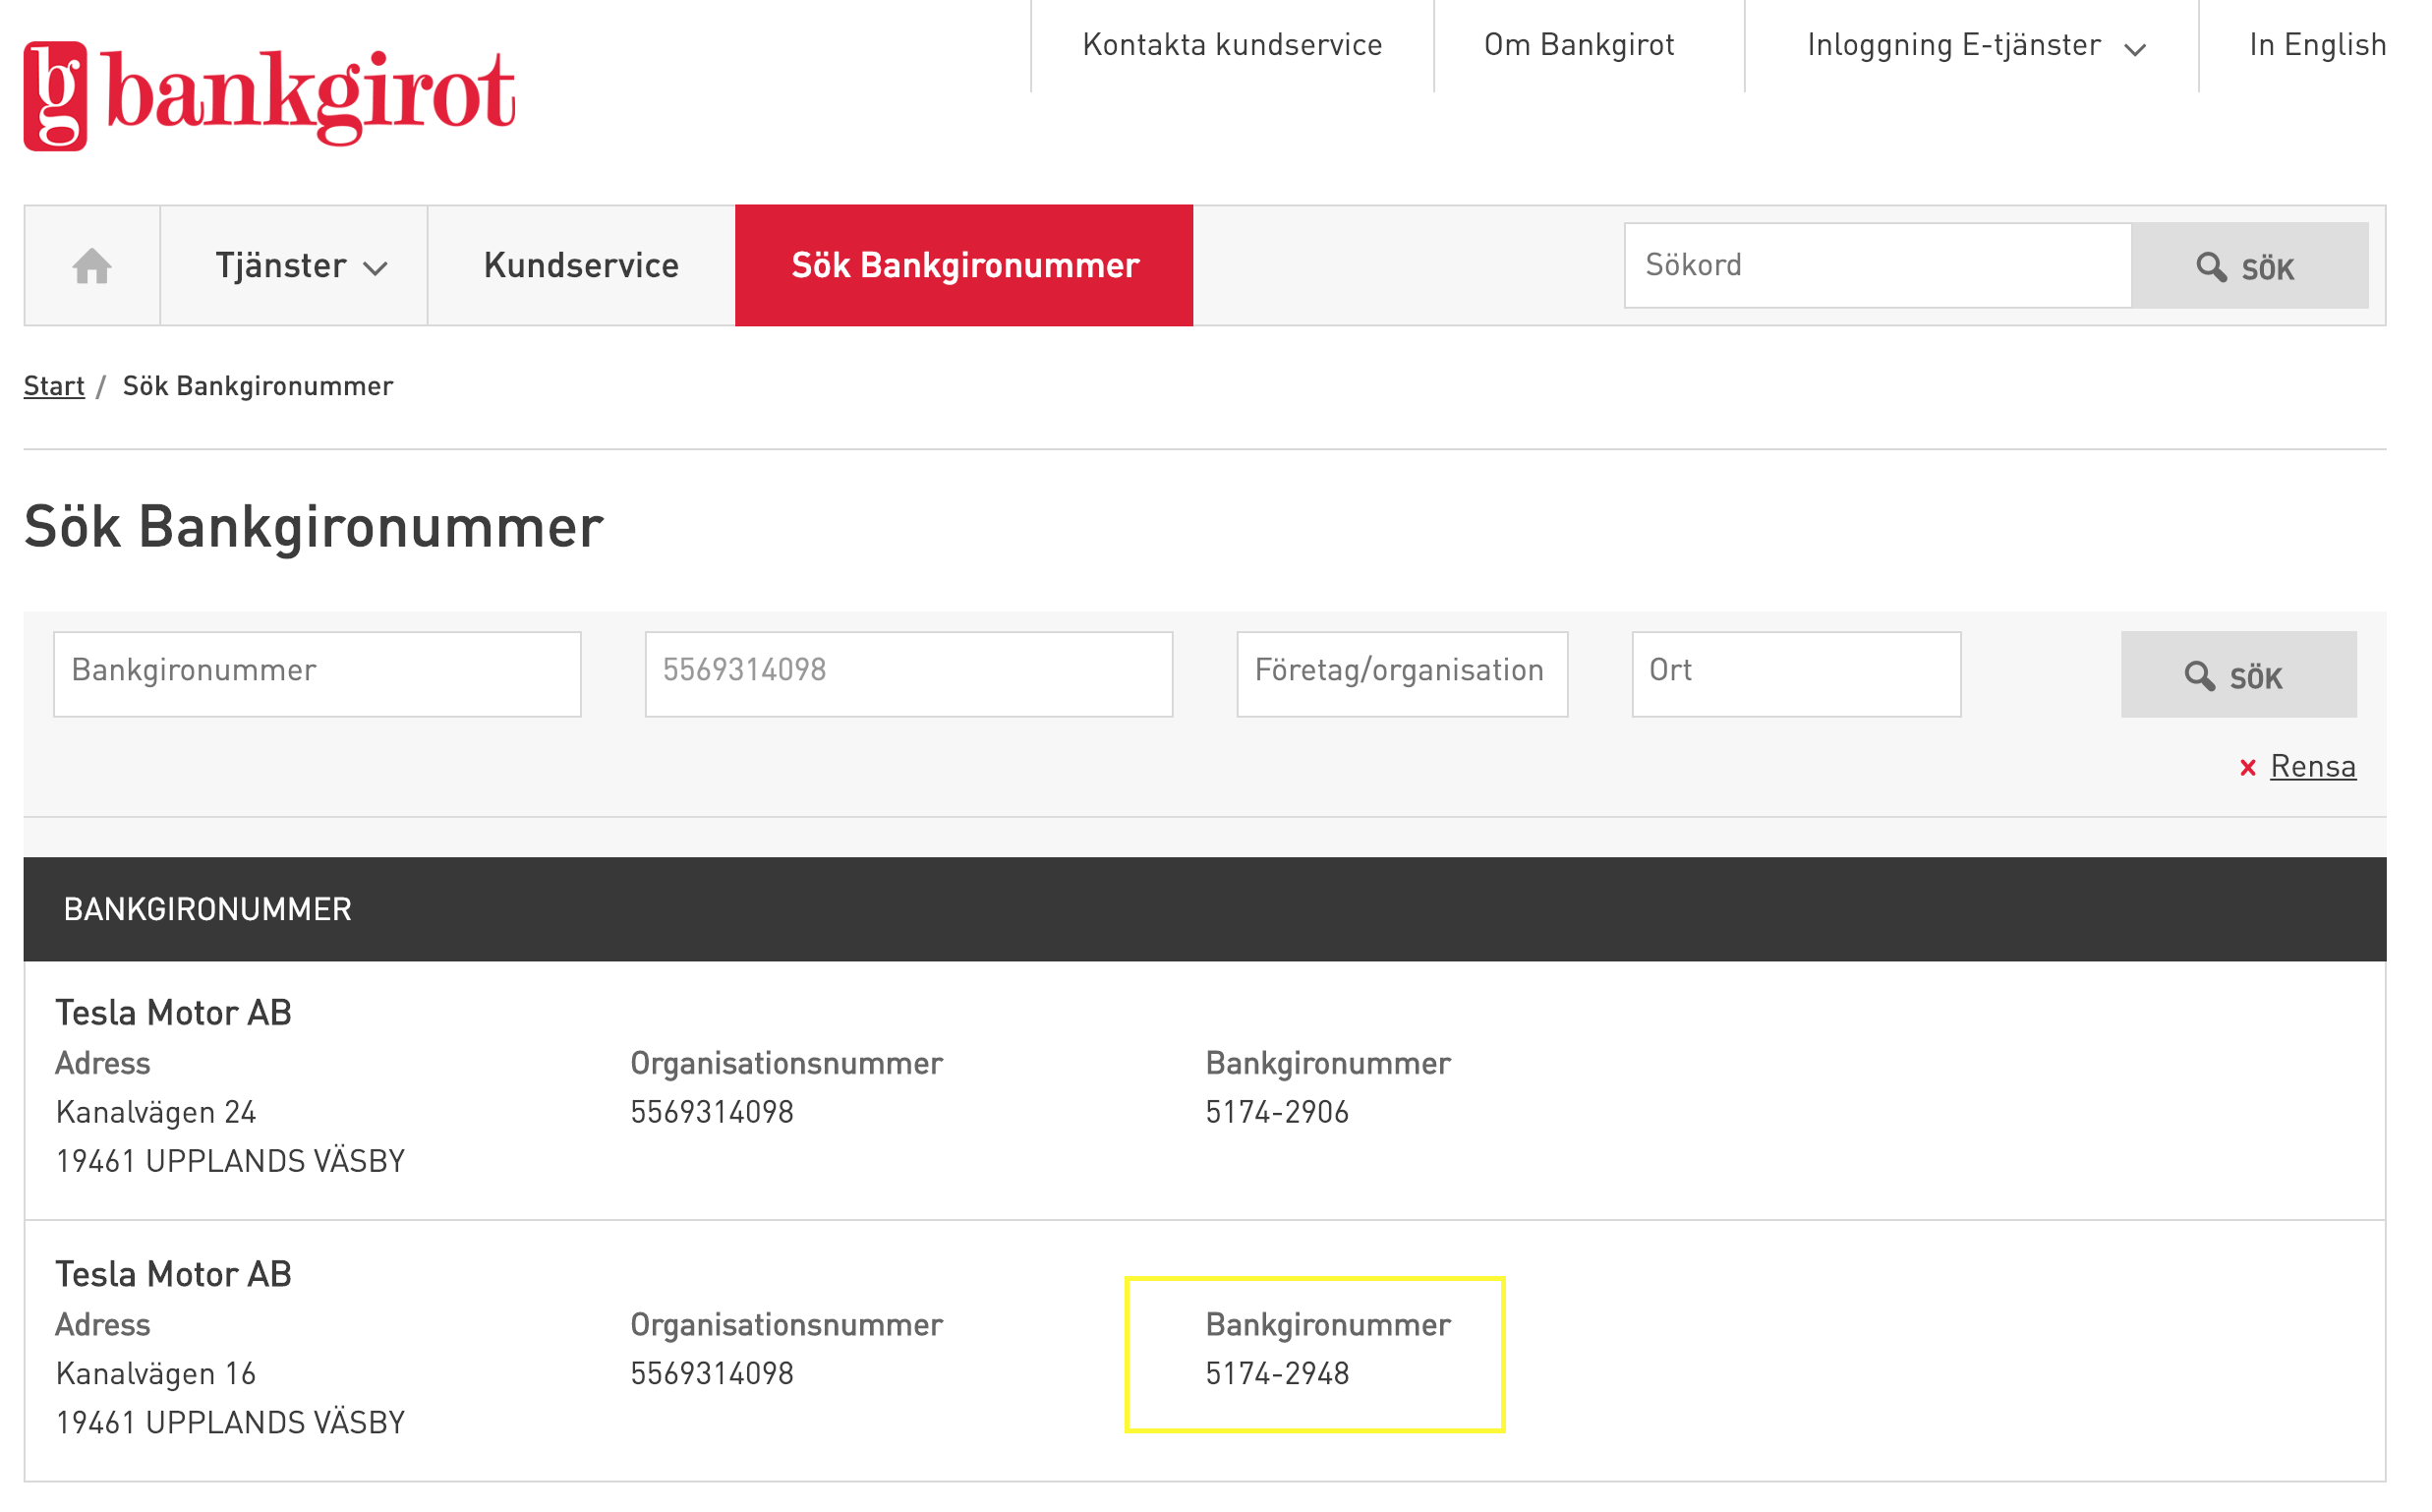
Task: Go to the home icon in the navigation bar
Action: [x=92, y=267]
